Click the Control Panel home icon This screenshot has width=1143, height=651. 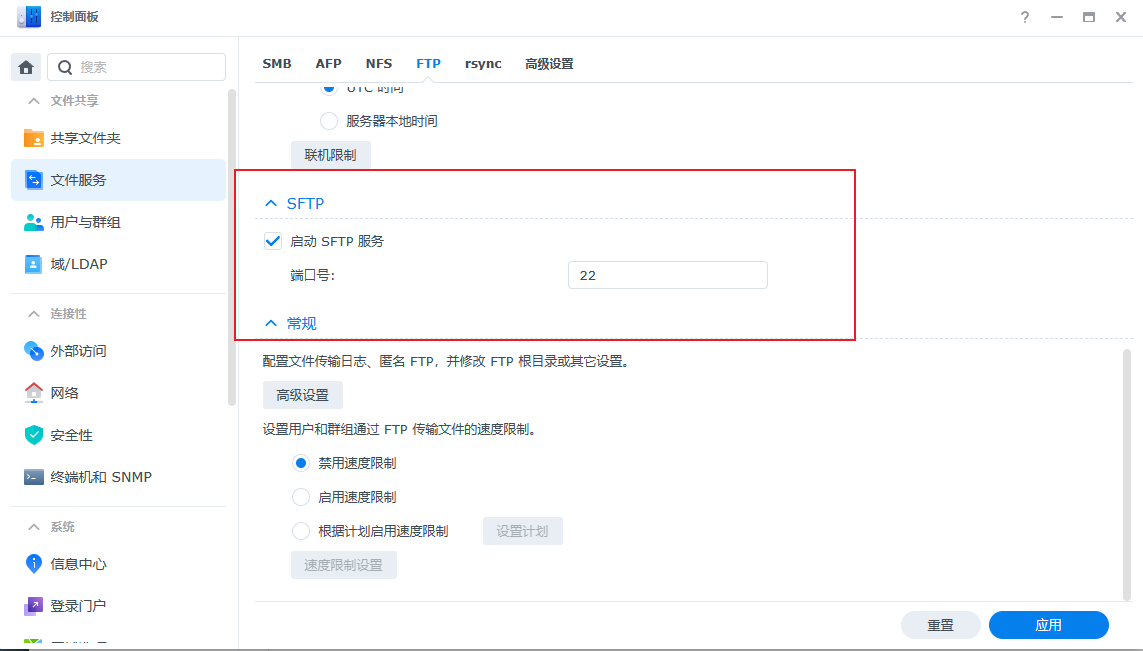pos(26,67)
